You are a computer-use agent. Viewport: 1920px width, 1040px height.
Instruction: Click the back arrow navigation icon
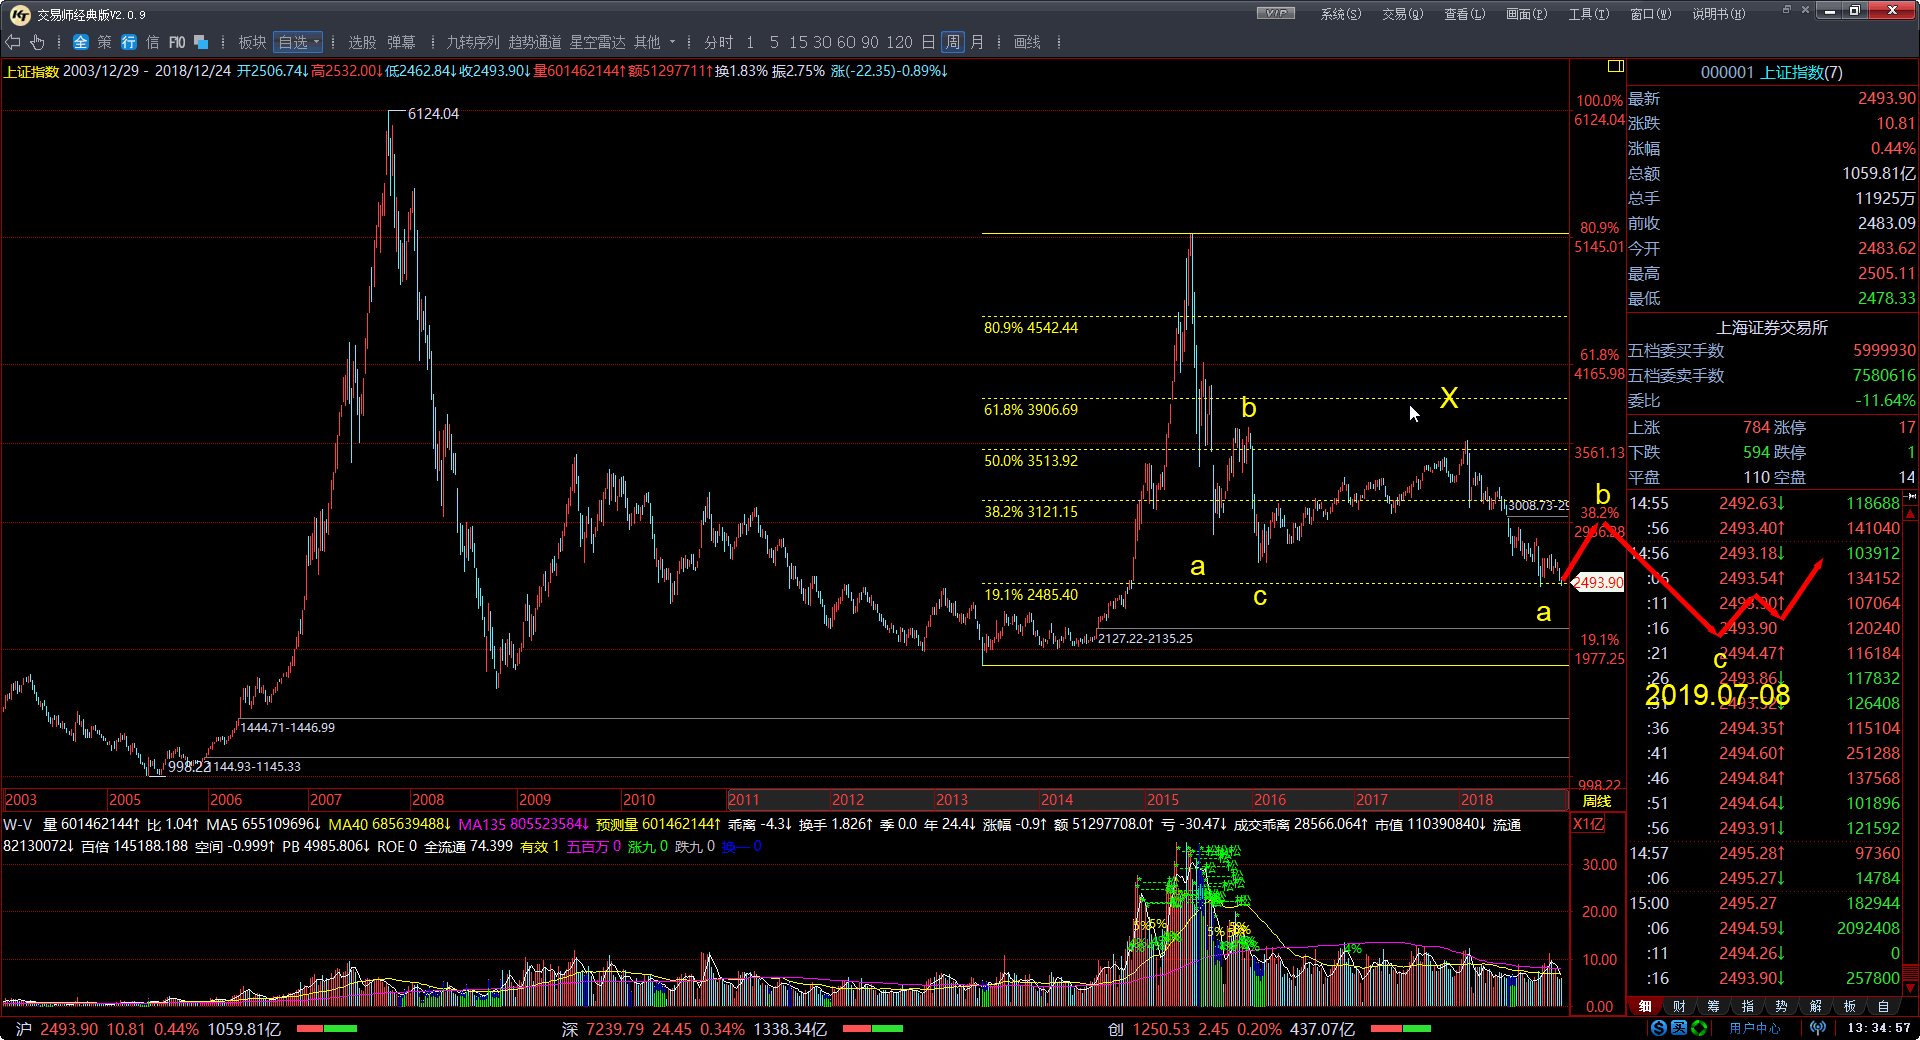13,42
